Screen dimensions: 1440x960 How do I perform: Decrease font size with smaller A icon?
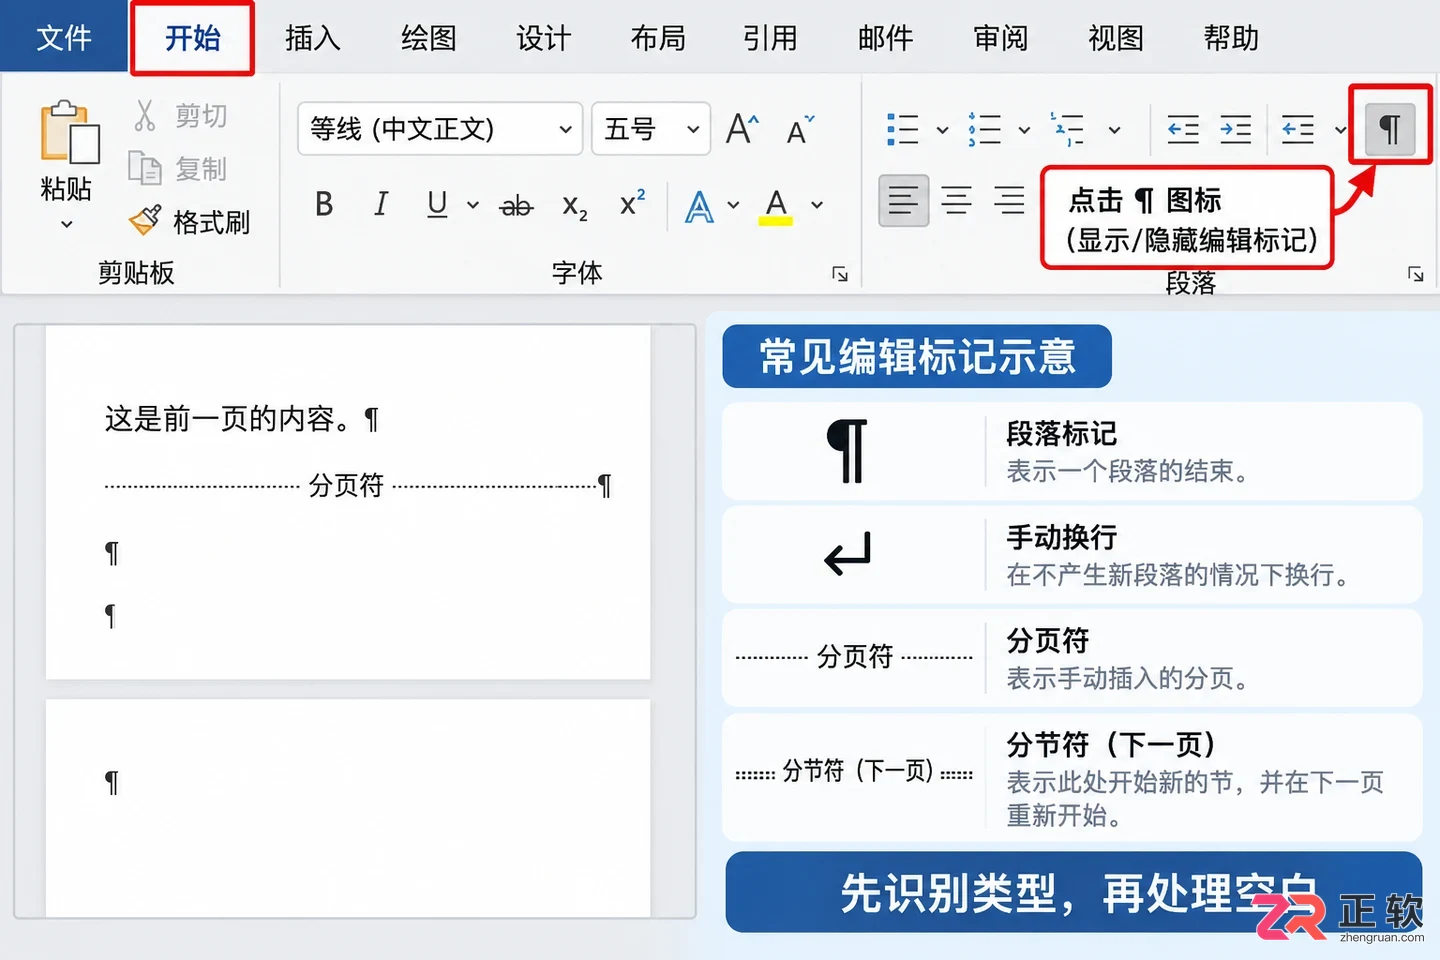tap(800, 130)
